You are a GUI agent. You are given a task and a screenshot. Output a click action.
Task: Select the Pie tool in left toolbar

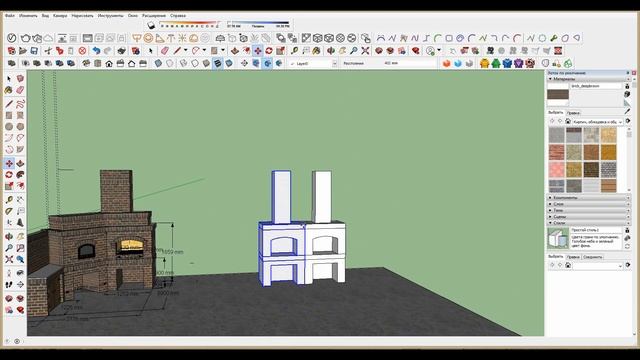(x=20, y=149)
